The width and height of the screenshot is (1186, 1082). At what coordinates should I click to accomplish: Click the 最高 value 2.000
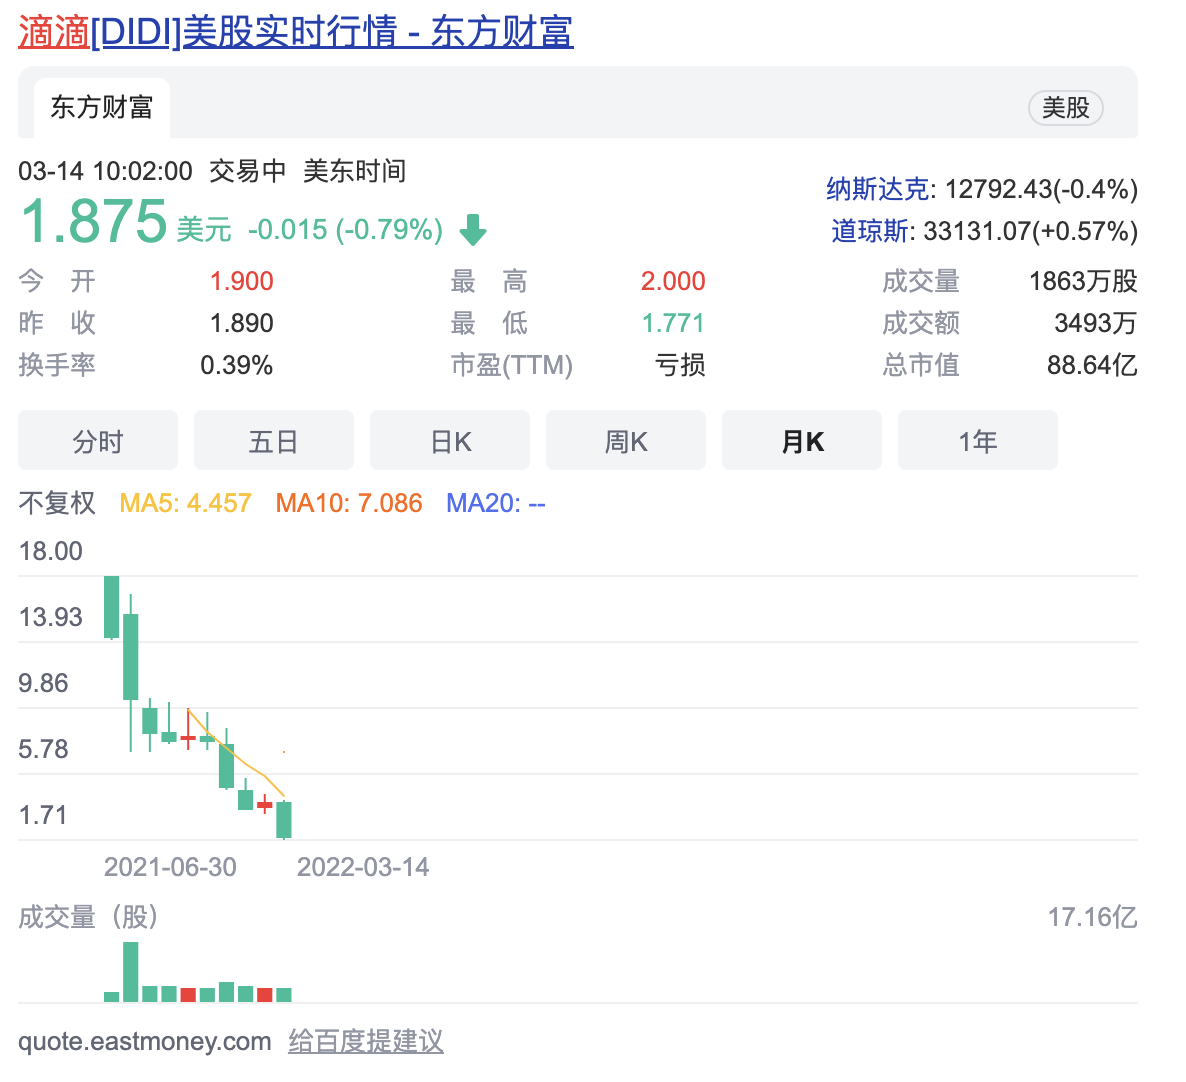(673, 281)
